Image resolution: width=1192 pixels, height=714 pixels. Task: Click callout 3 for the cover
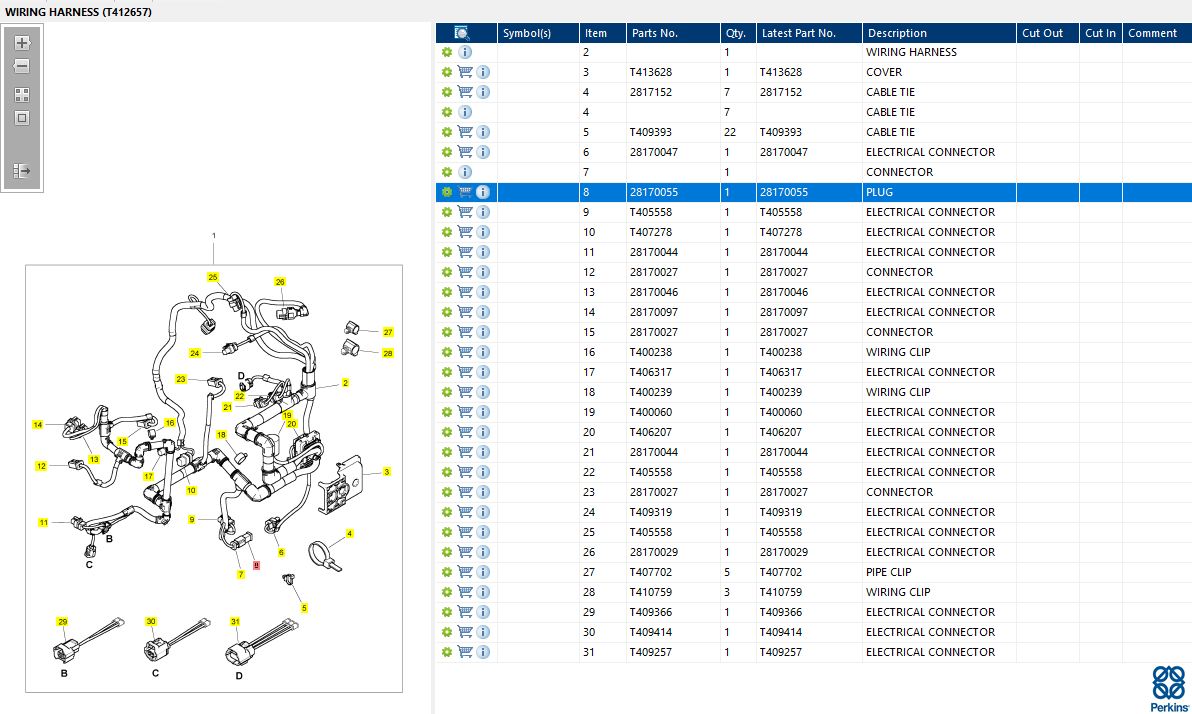point(387,472)
